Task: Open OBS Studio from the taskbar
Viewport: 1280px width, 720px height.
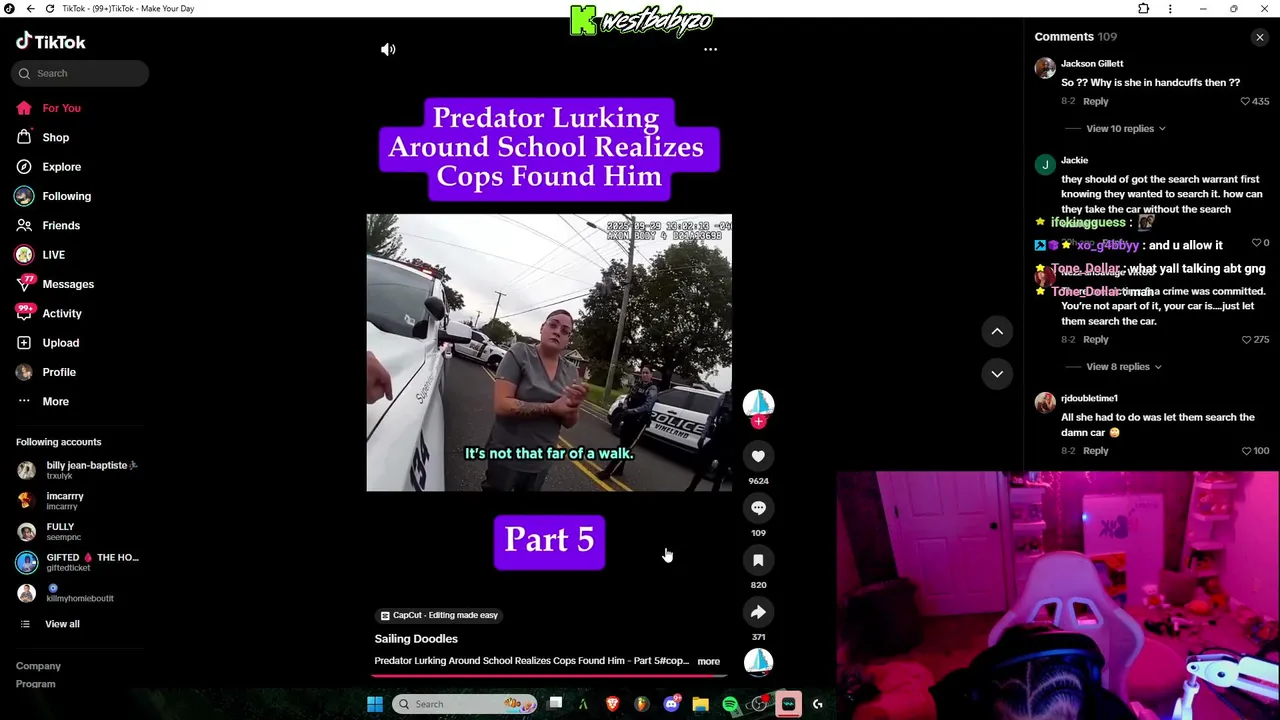Action: pos(759,704)
